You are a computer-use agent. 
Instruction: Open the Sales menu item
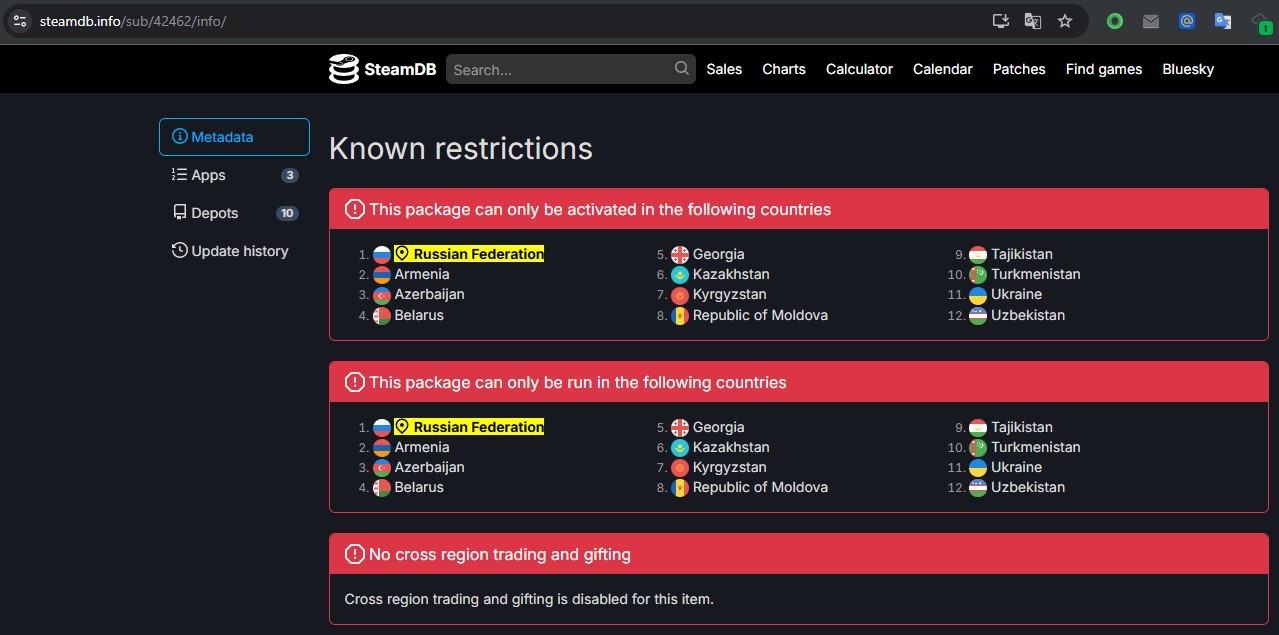pyautogui.click(x=724, y=69)
